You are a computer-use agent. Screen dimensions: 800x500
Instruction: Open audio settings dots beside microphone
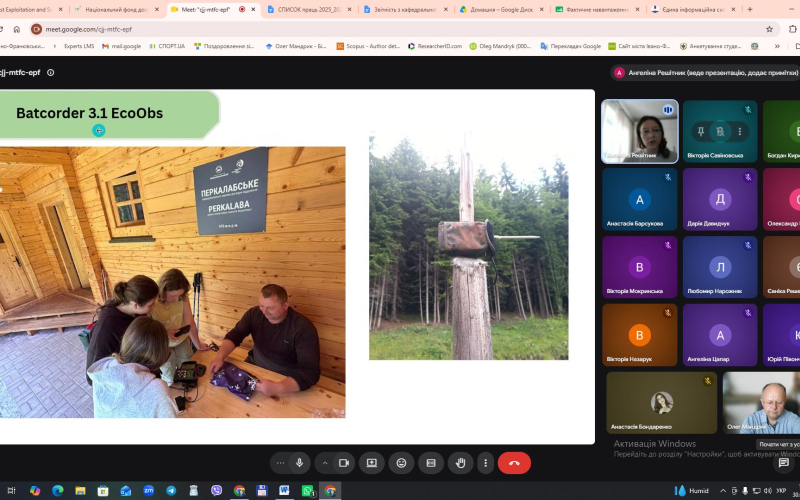[x=280, y=463]
